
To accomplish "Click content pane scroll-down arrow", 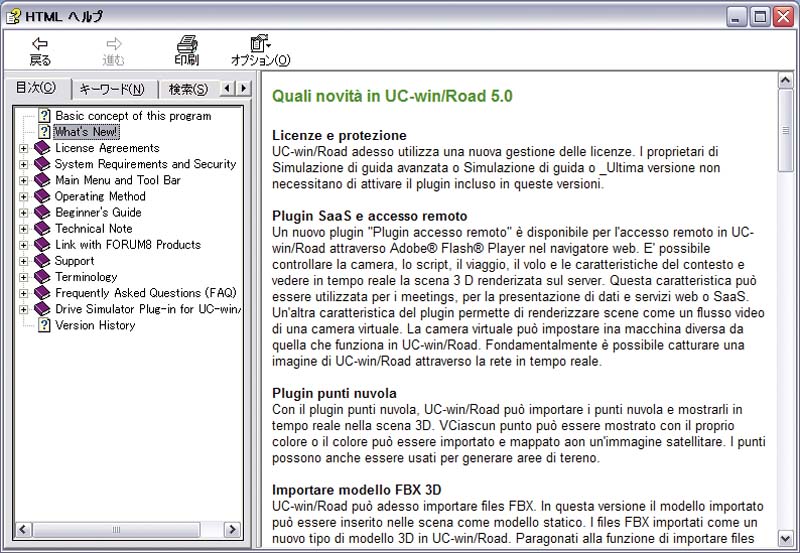I will point(785,538).
